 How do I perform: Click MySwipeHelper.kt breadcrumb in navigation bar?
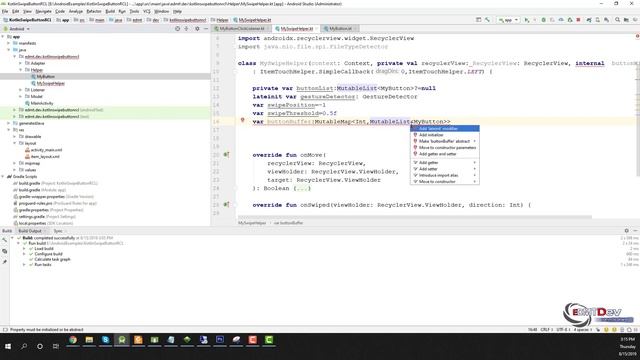coord(252,20)
